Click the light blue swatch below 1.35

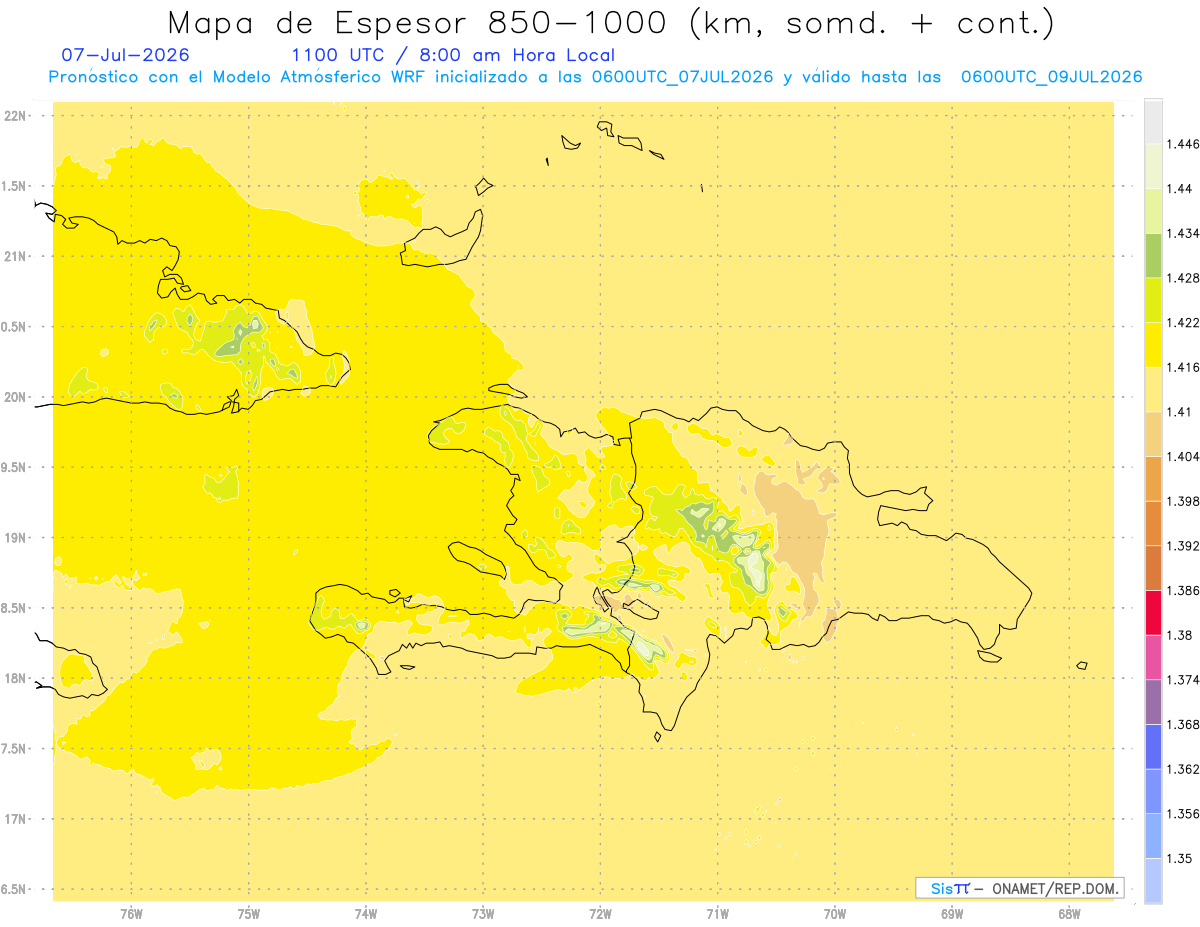1153,881
